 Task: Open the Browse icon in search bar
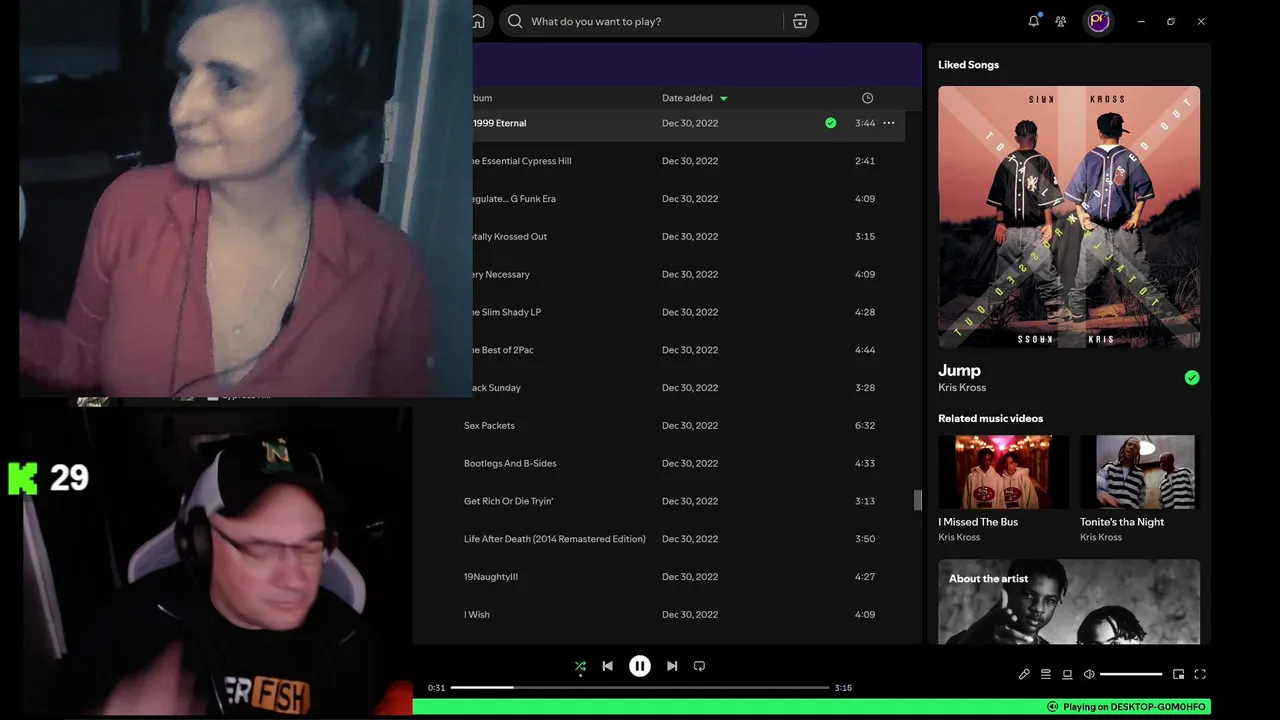tap(800, 21)
